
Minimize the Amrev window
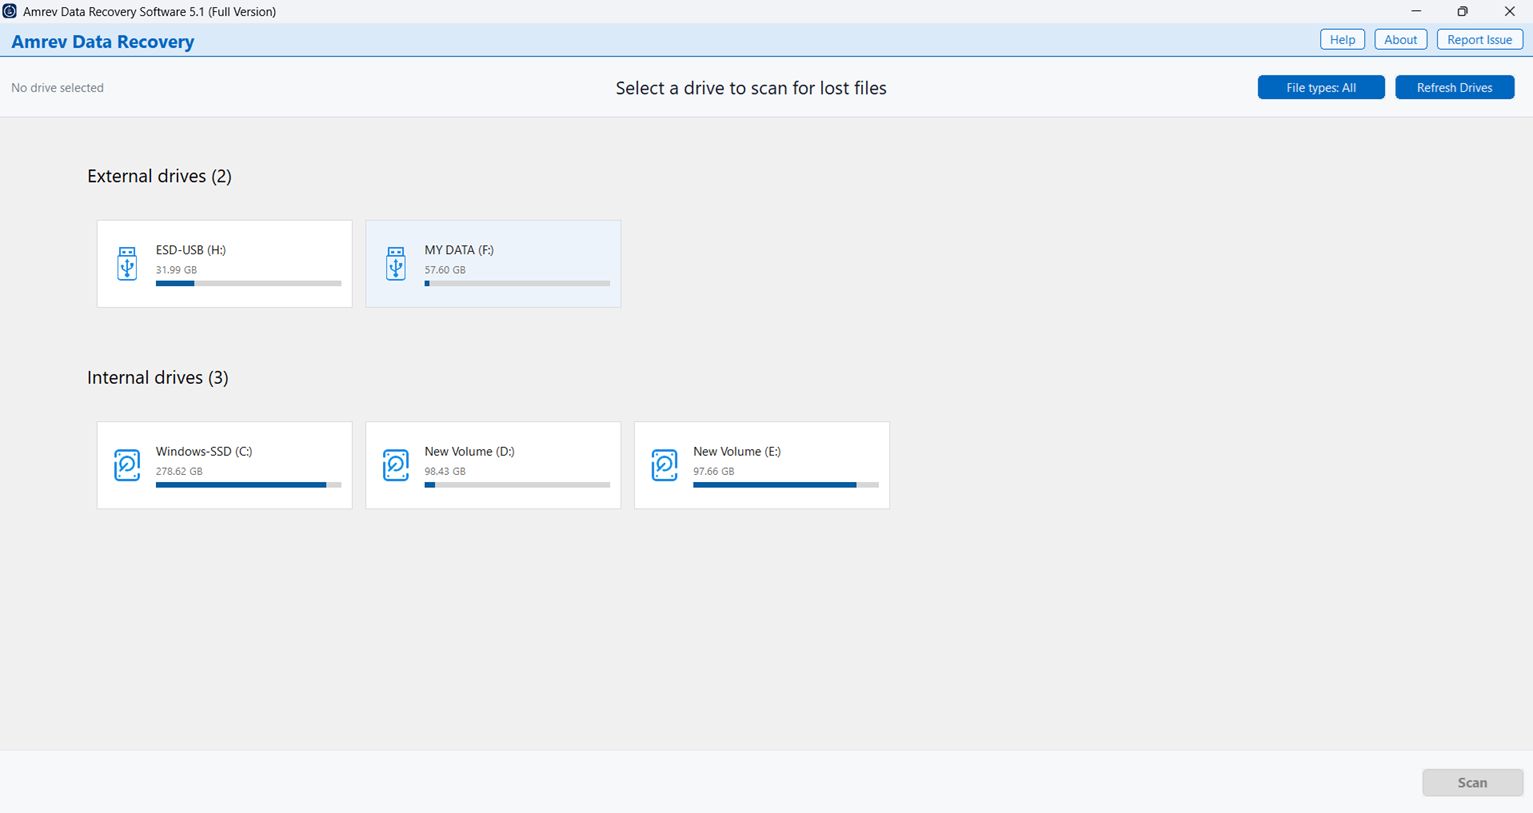click(x=1416, y=11)
